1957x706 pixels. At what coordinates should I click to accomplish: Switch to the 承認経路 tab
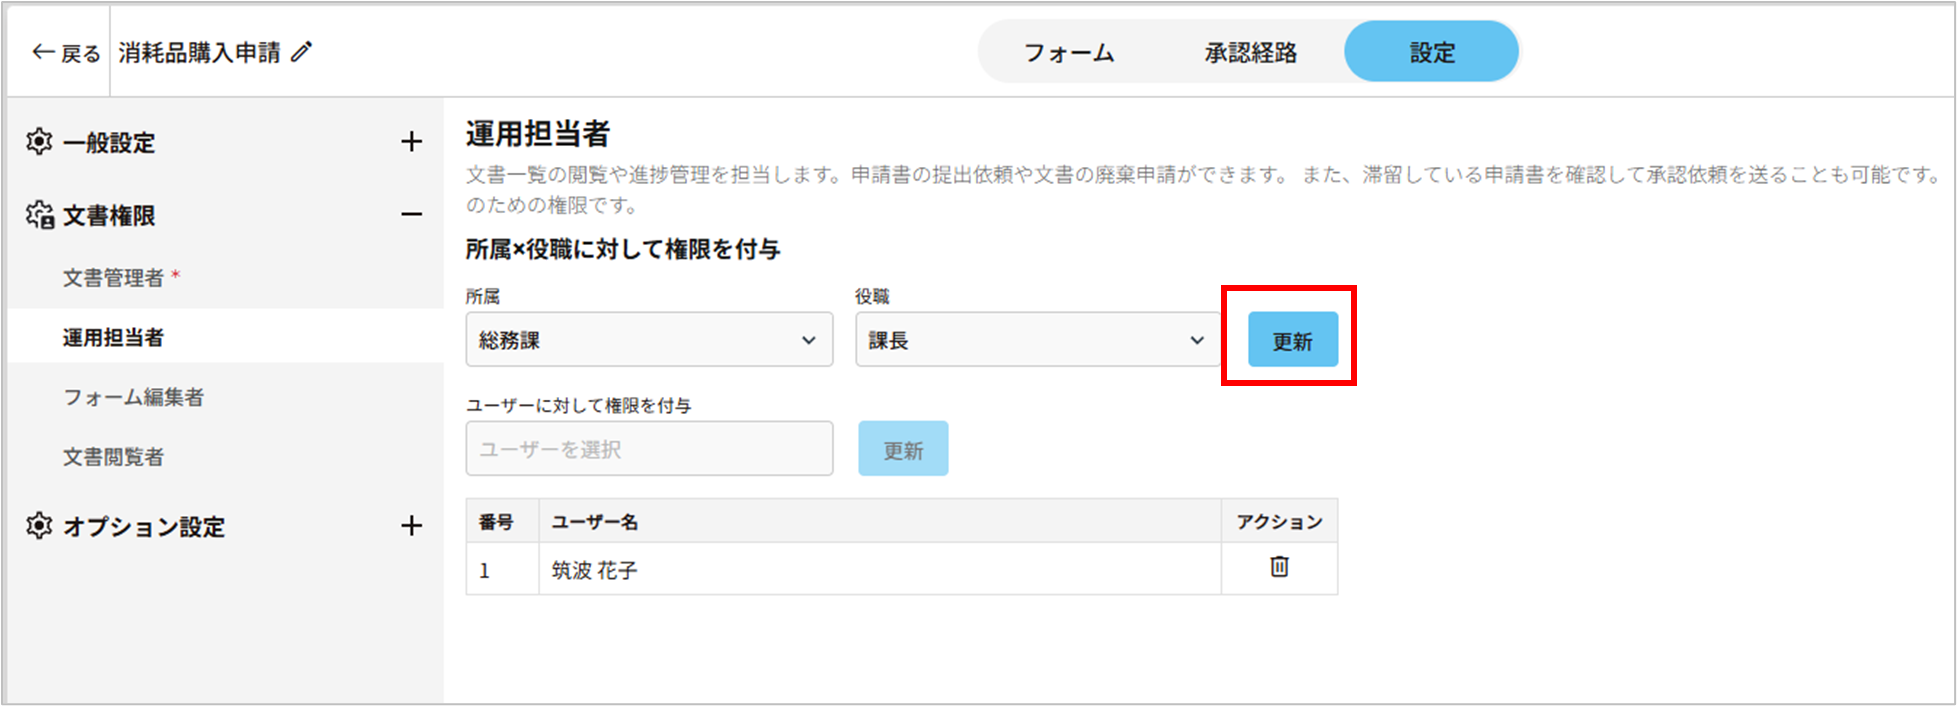point(1250,53)
